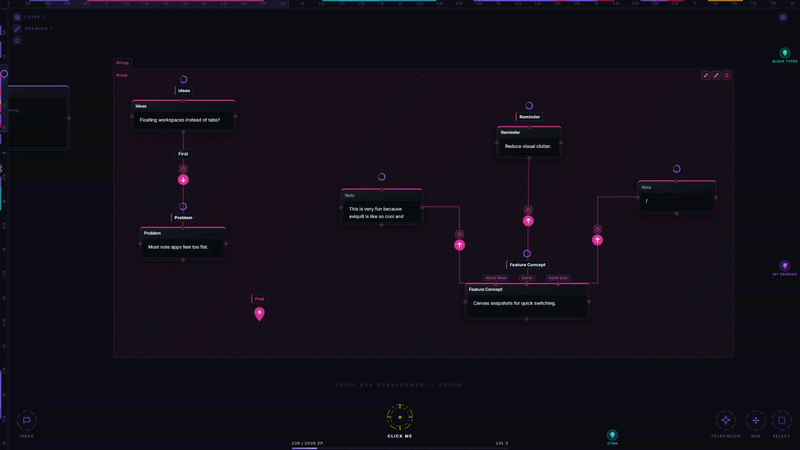Click the pencil edit icon on group
Screen dimensions: 800x450
716,76
